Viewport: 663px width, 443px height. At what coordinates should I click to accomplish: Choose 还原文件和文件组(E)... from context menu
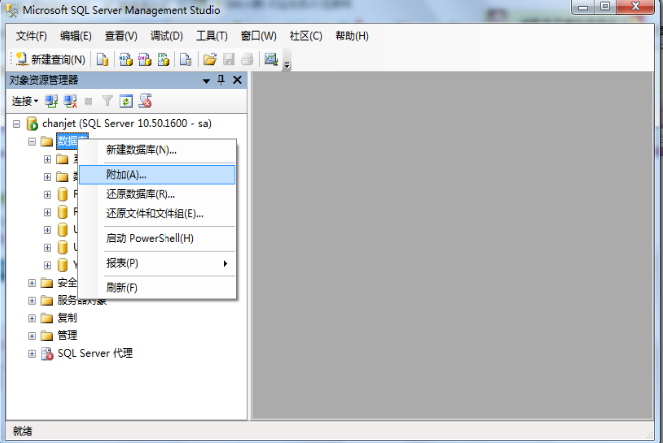coord(157,214)
